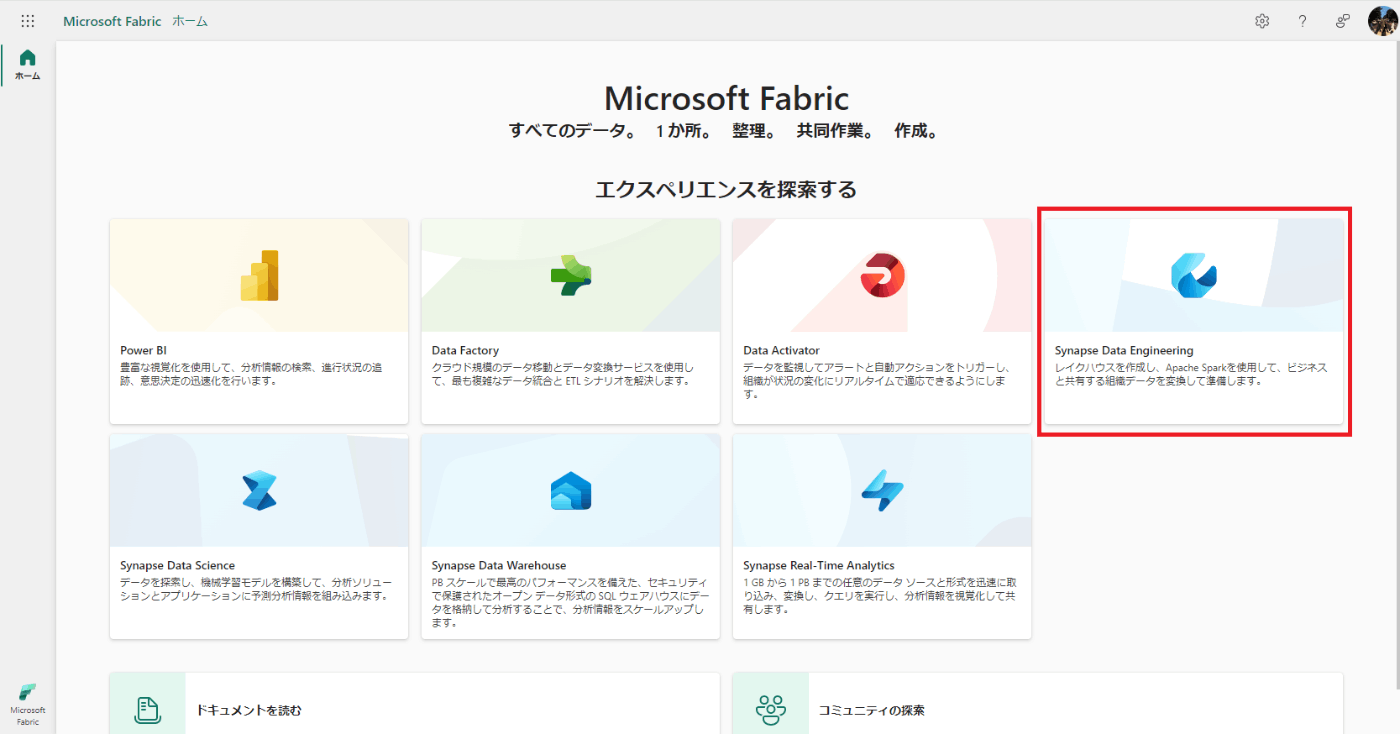The height and width of the screenshot is (734, 1400).
Task: Open the help question mark icon
Action: (x=1302, y=21)
